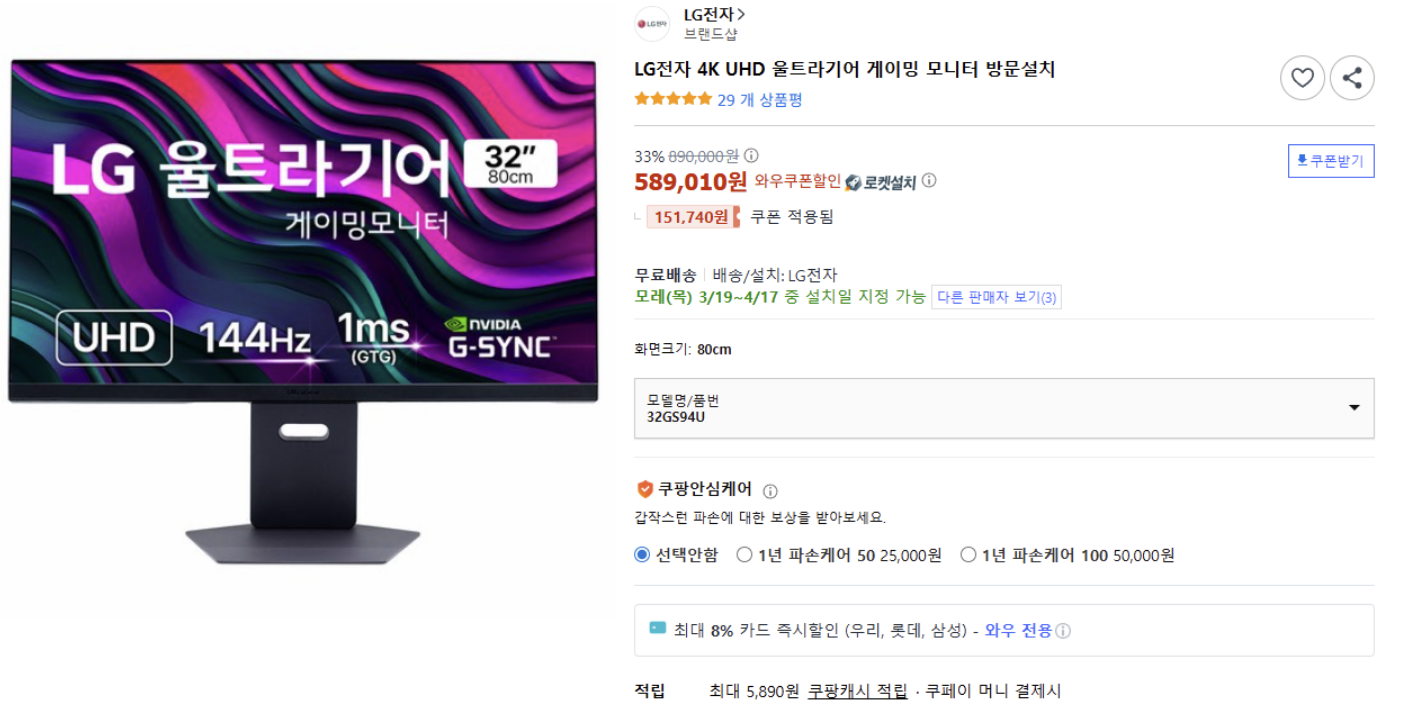Click the share icon button
The height and width of the screenshot is (709, 1401).
1352,78
